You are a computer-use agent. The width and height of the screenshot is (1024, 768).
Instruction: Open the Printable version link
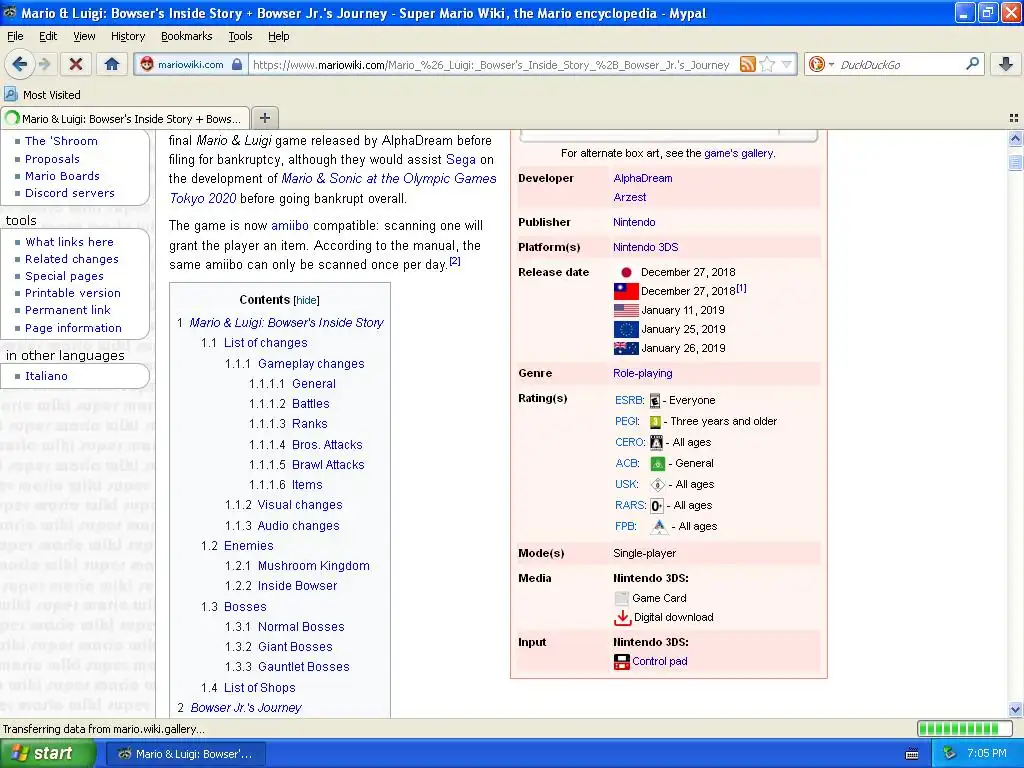pos(72,293)
